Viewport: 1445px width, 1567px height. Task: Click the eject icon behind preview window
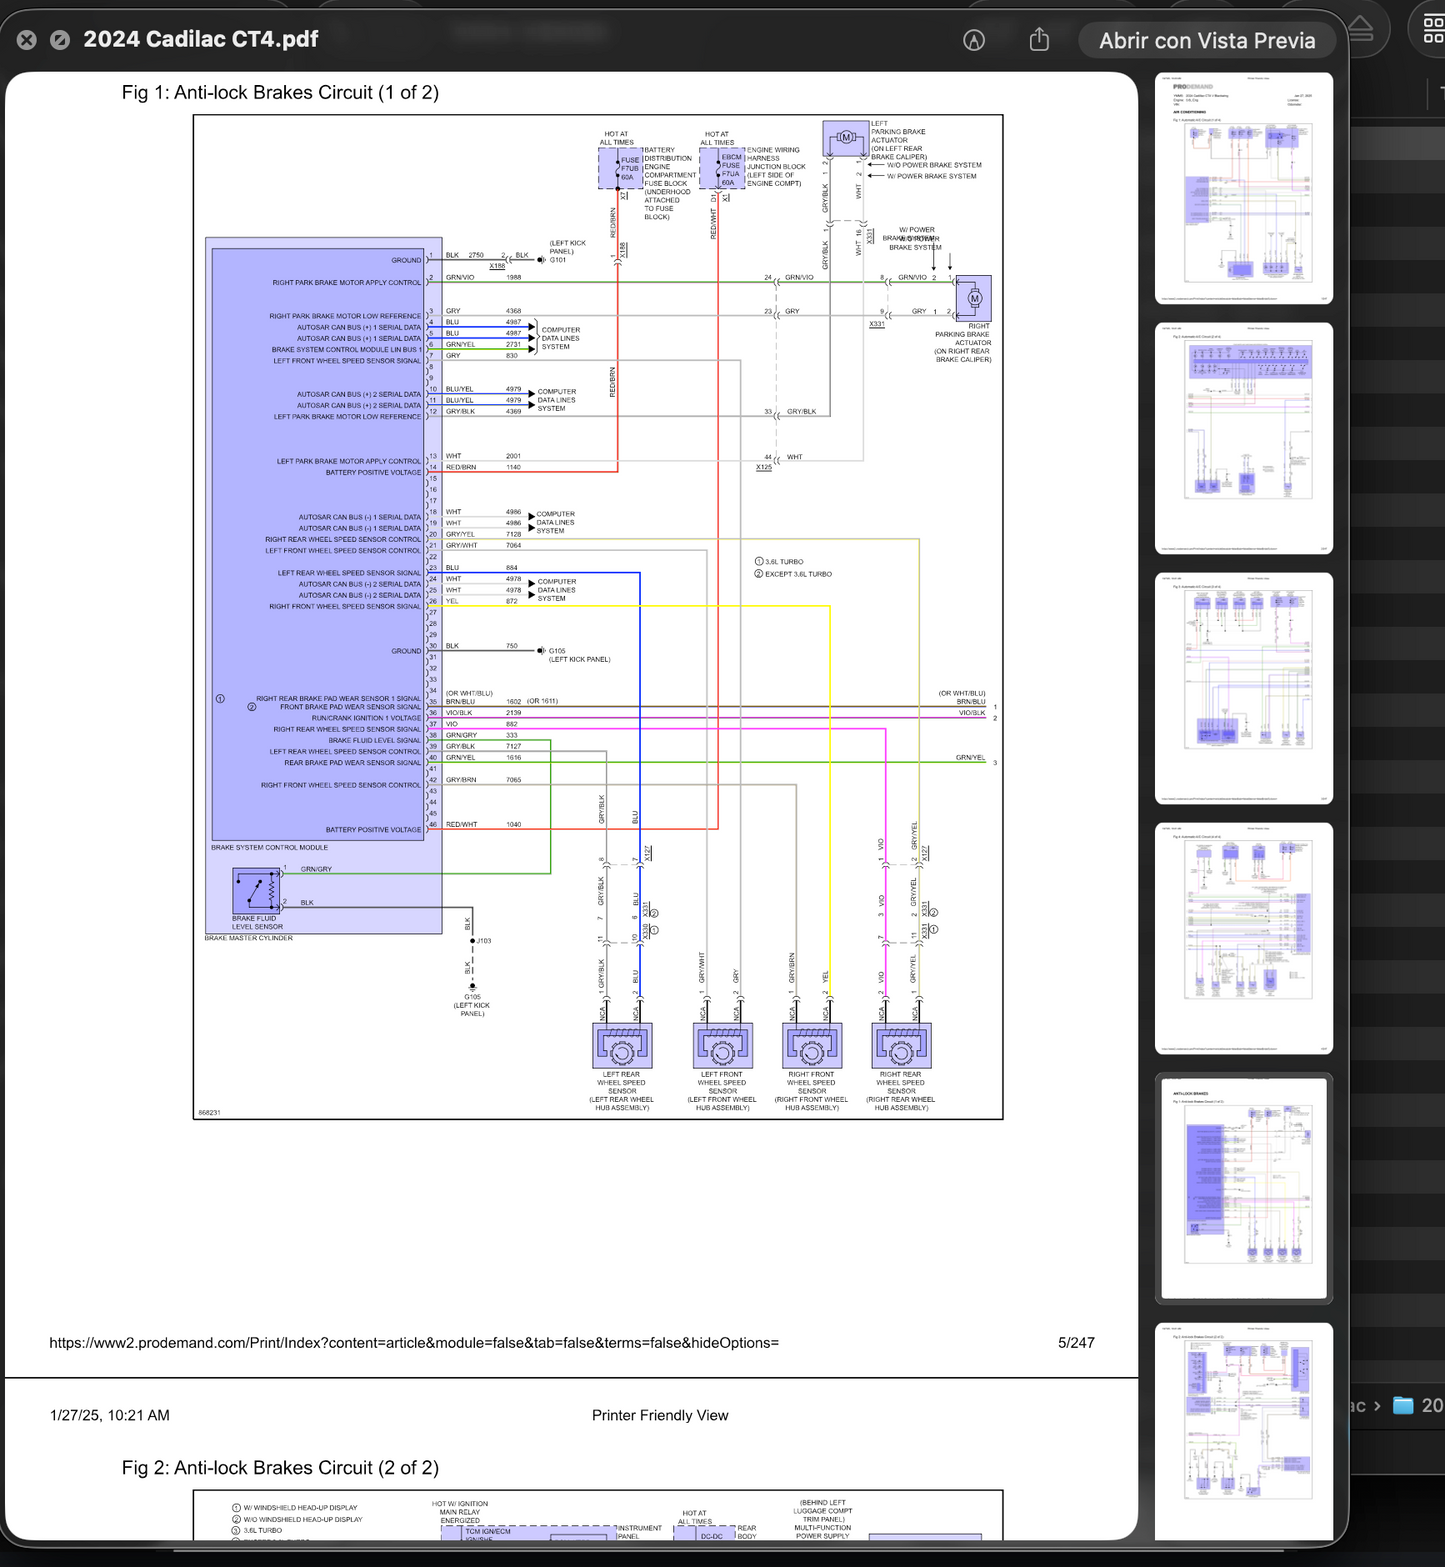pyautogui.click(x=1361, y=29)
